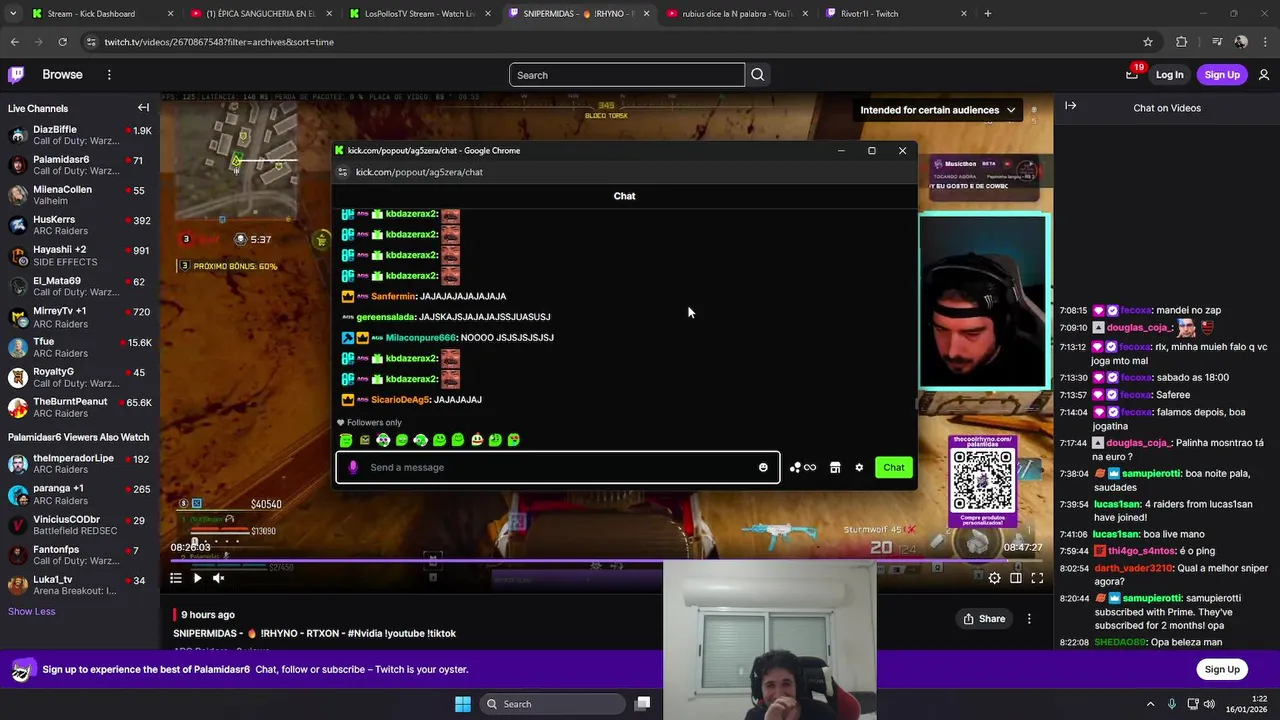Image resolution: width=1280 pixels, height=720 pixels.
Task: Click the Share button below the video
Action: (x=984, y=619)
